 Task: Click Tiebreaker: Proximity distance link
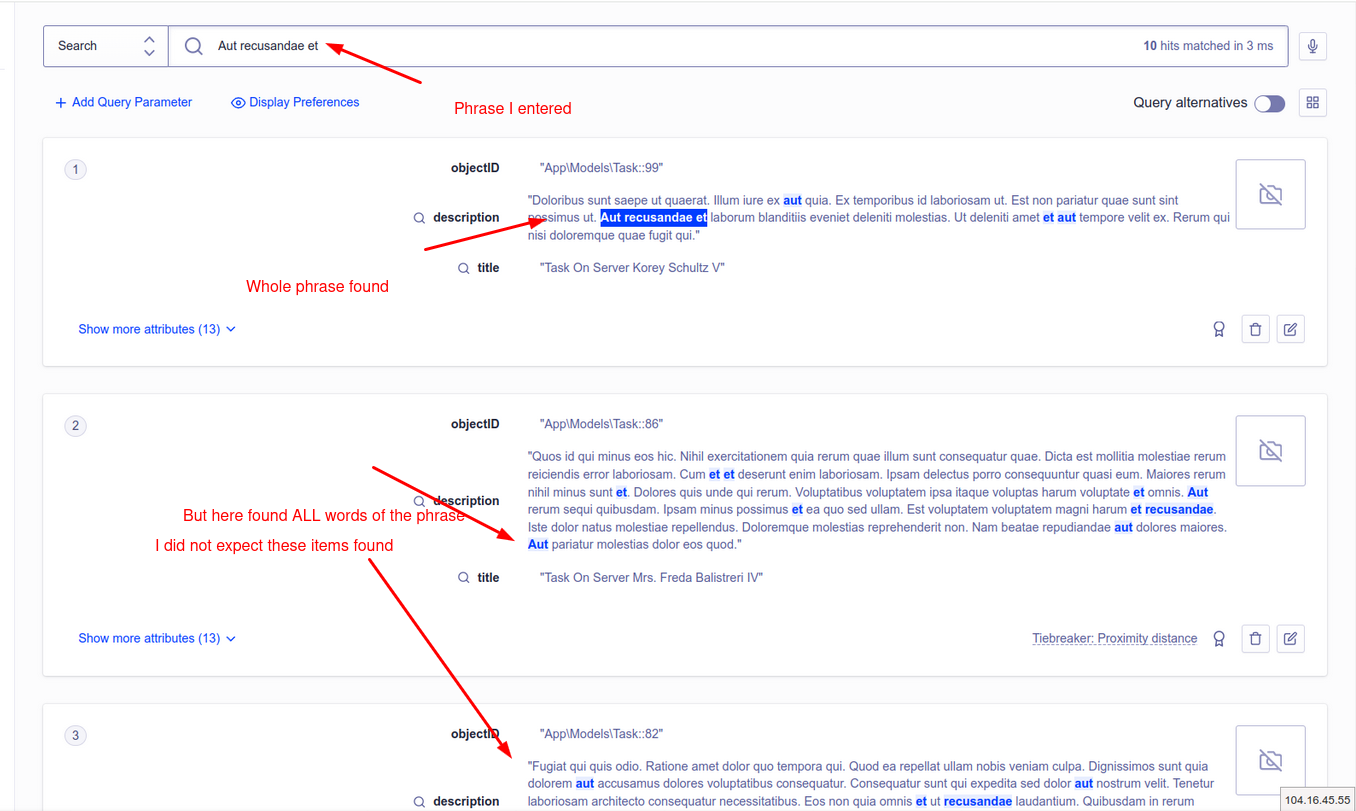1114,638
